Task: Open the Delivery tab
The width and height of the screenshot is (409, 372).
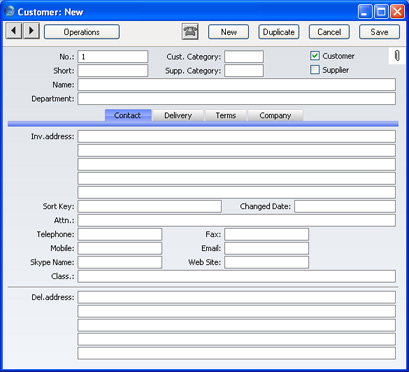Action: click(x=178, y=115)
